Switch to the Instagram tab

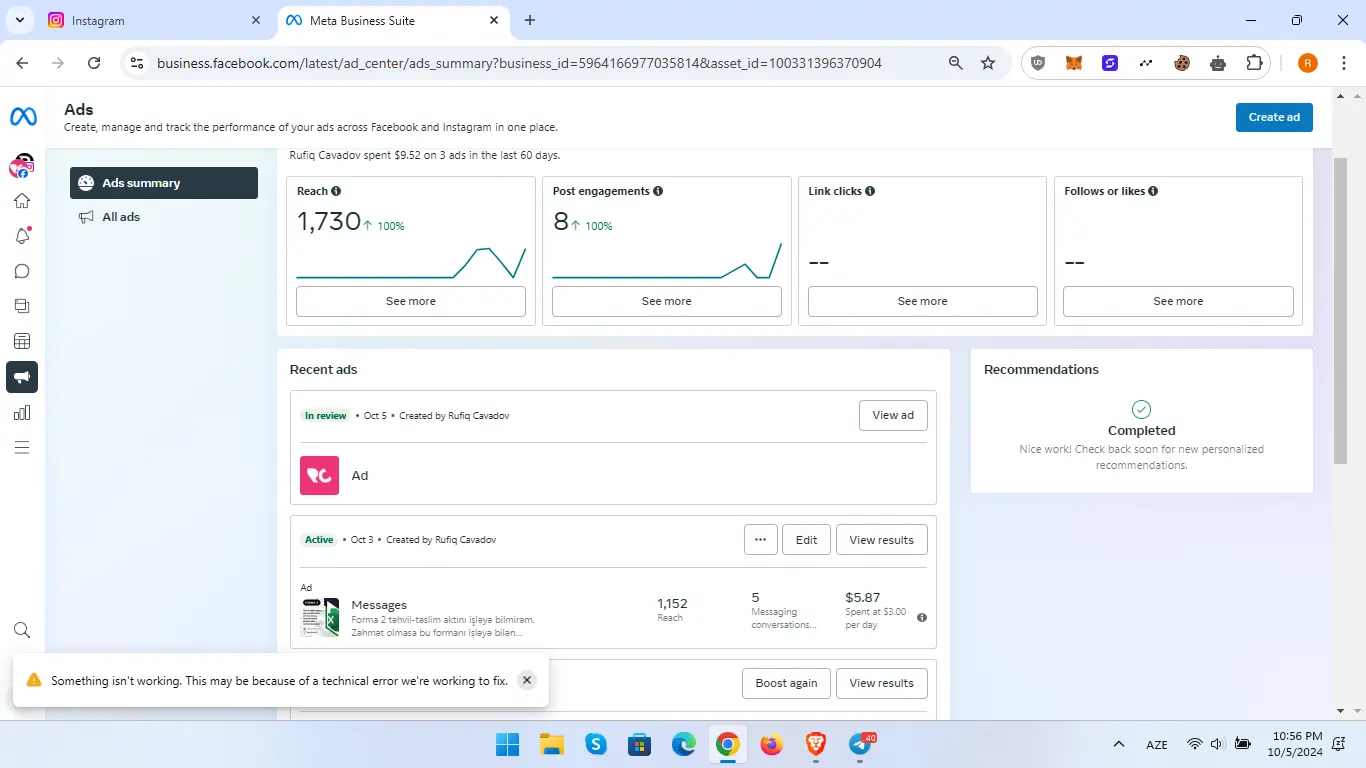(x=155, y=20)
